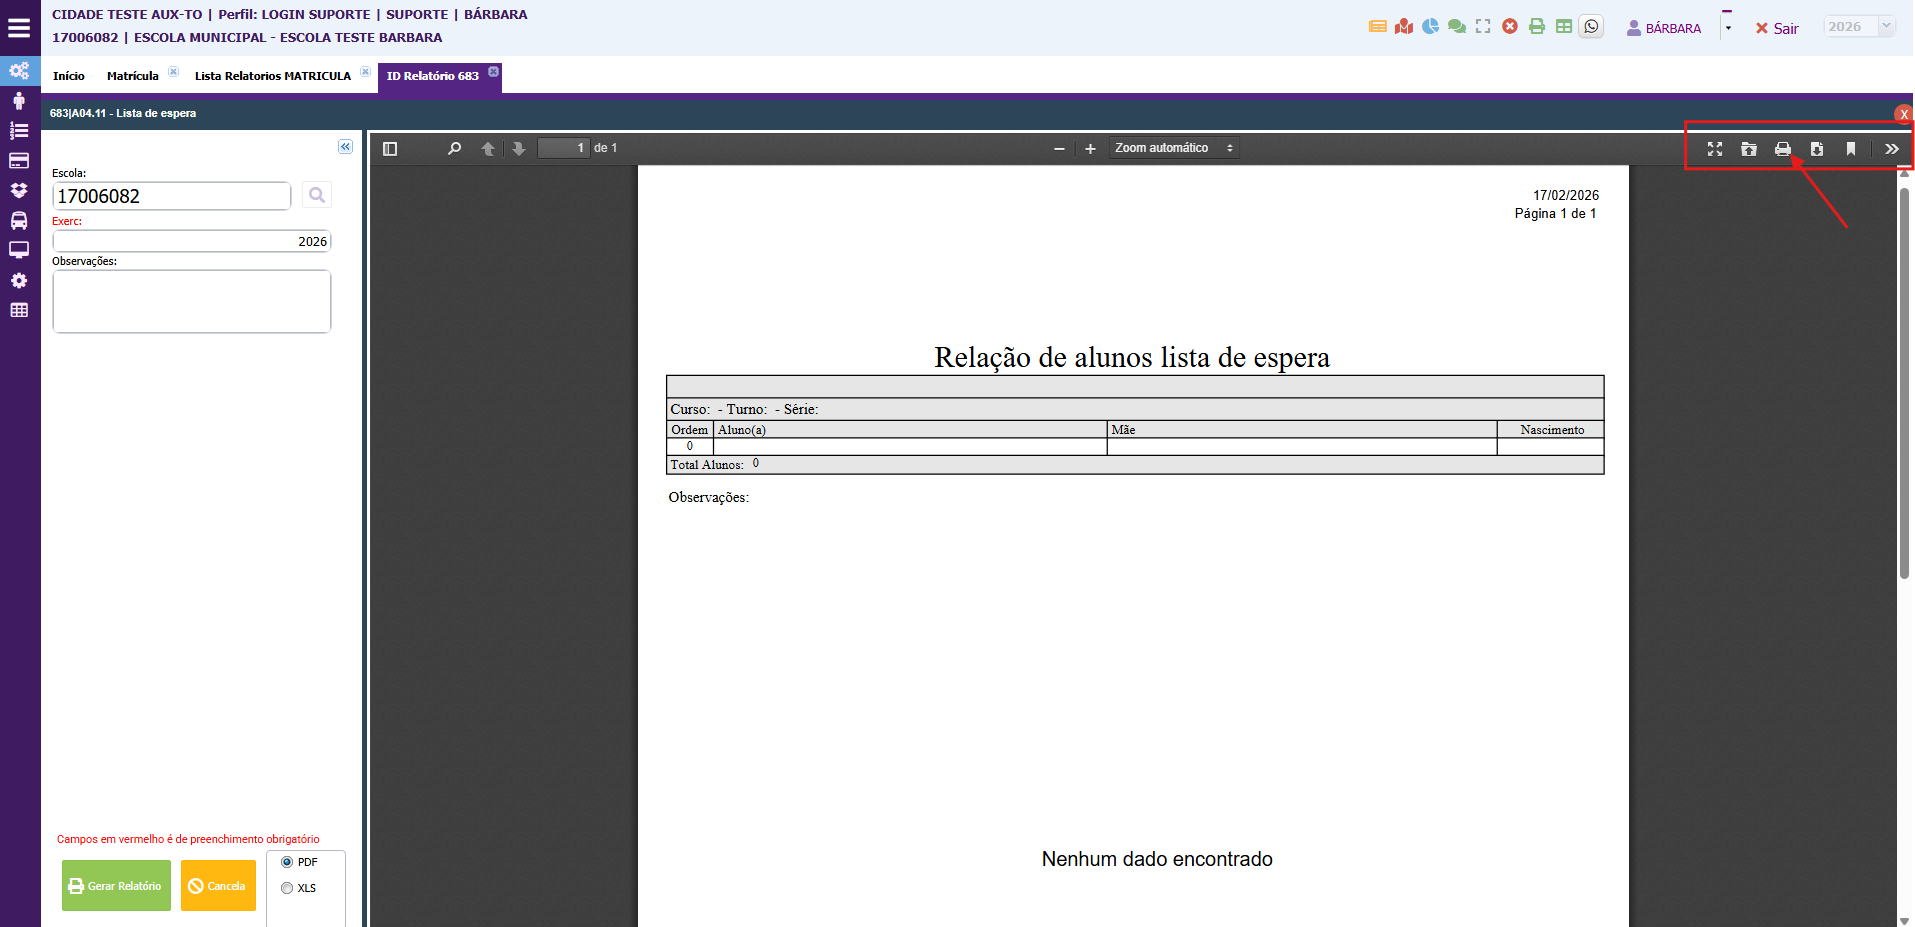Open the bus transport sidebar icon
The height and width of the screenshot is (927, 1915).
(x=19, y=220)
